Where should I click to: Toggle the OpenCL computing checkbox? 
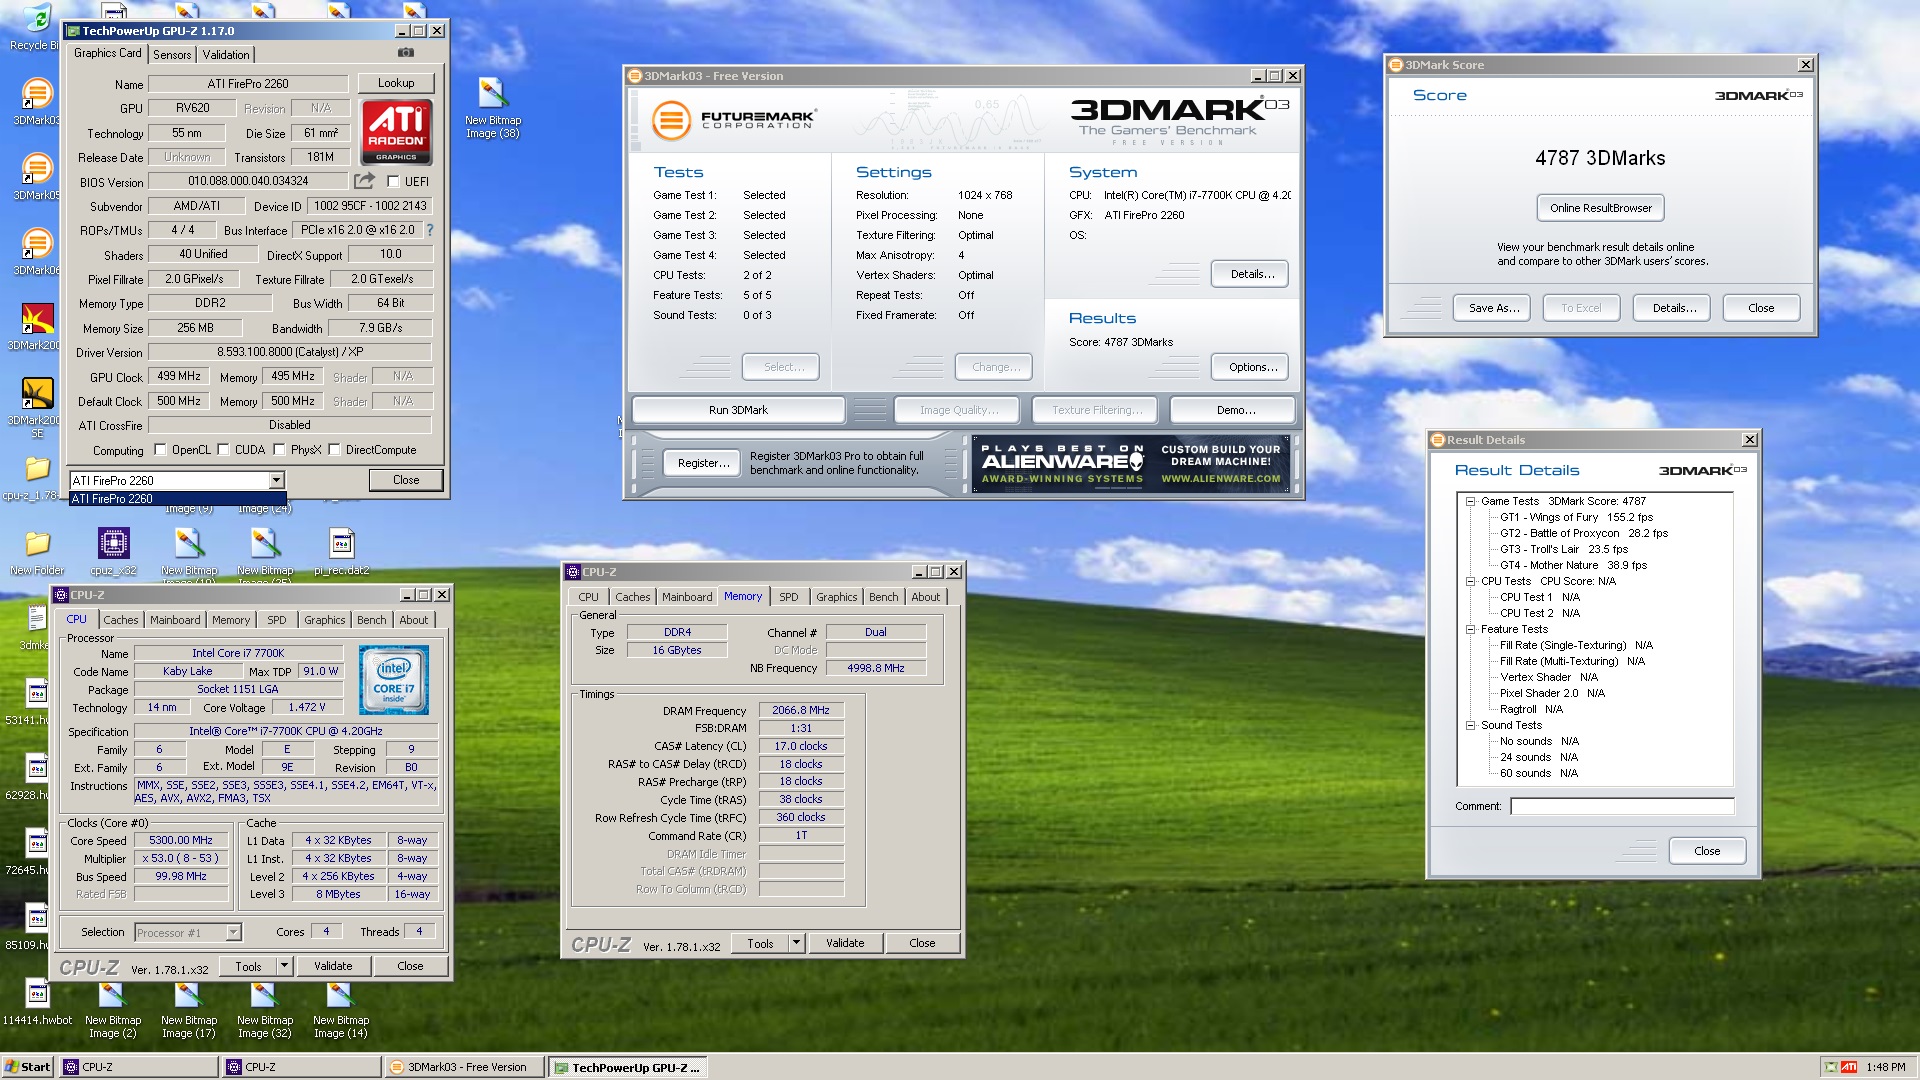(160, 450)
